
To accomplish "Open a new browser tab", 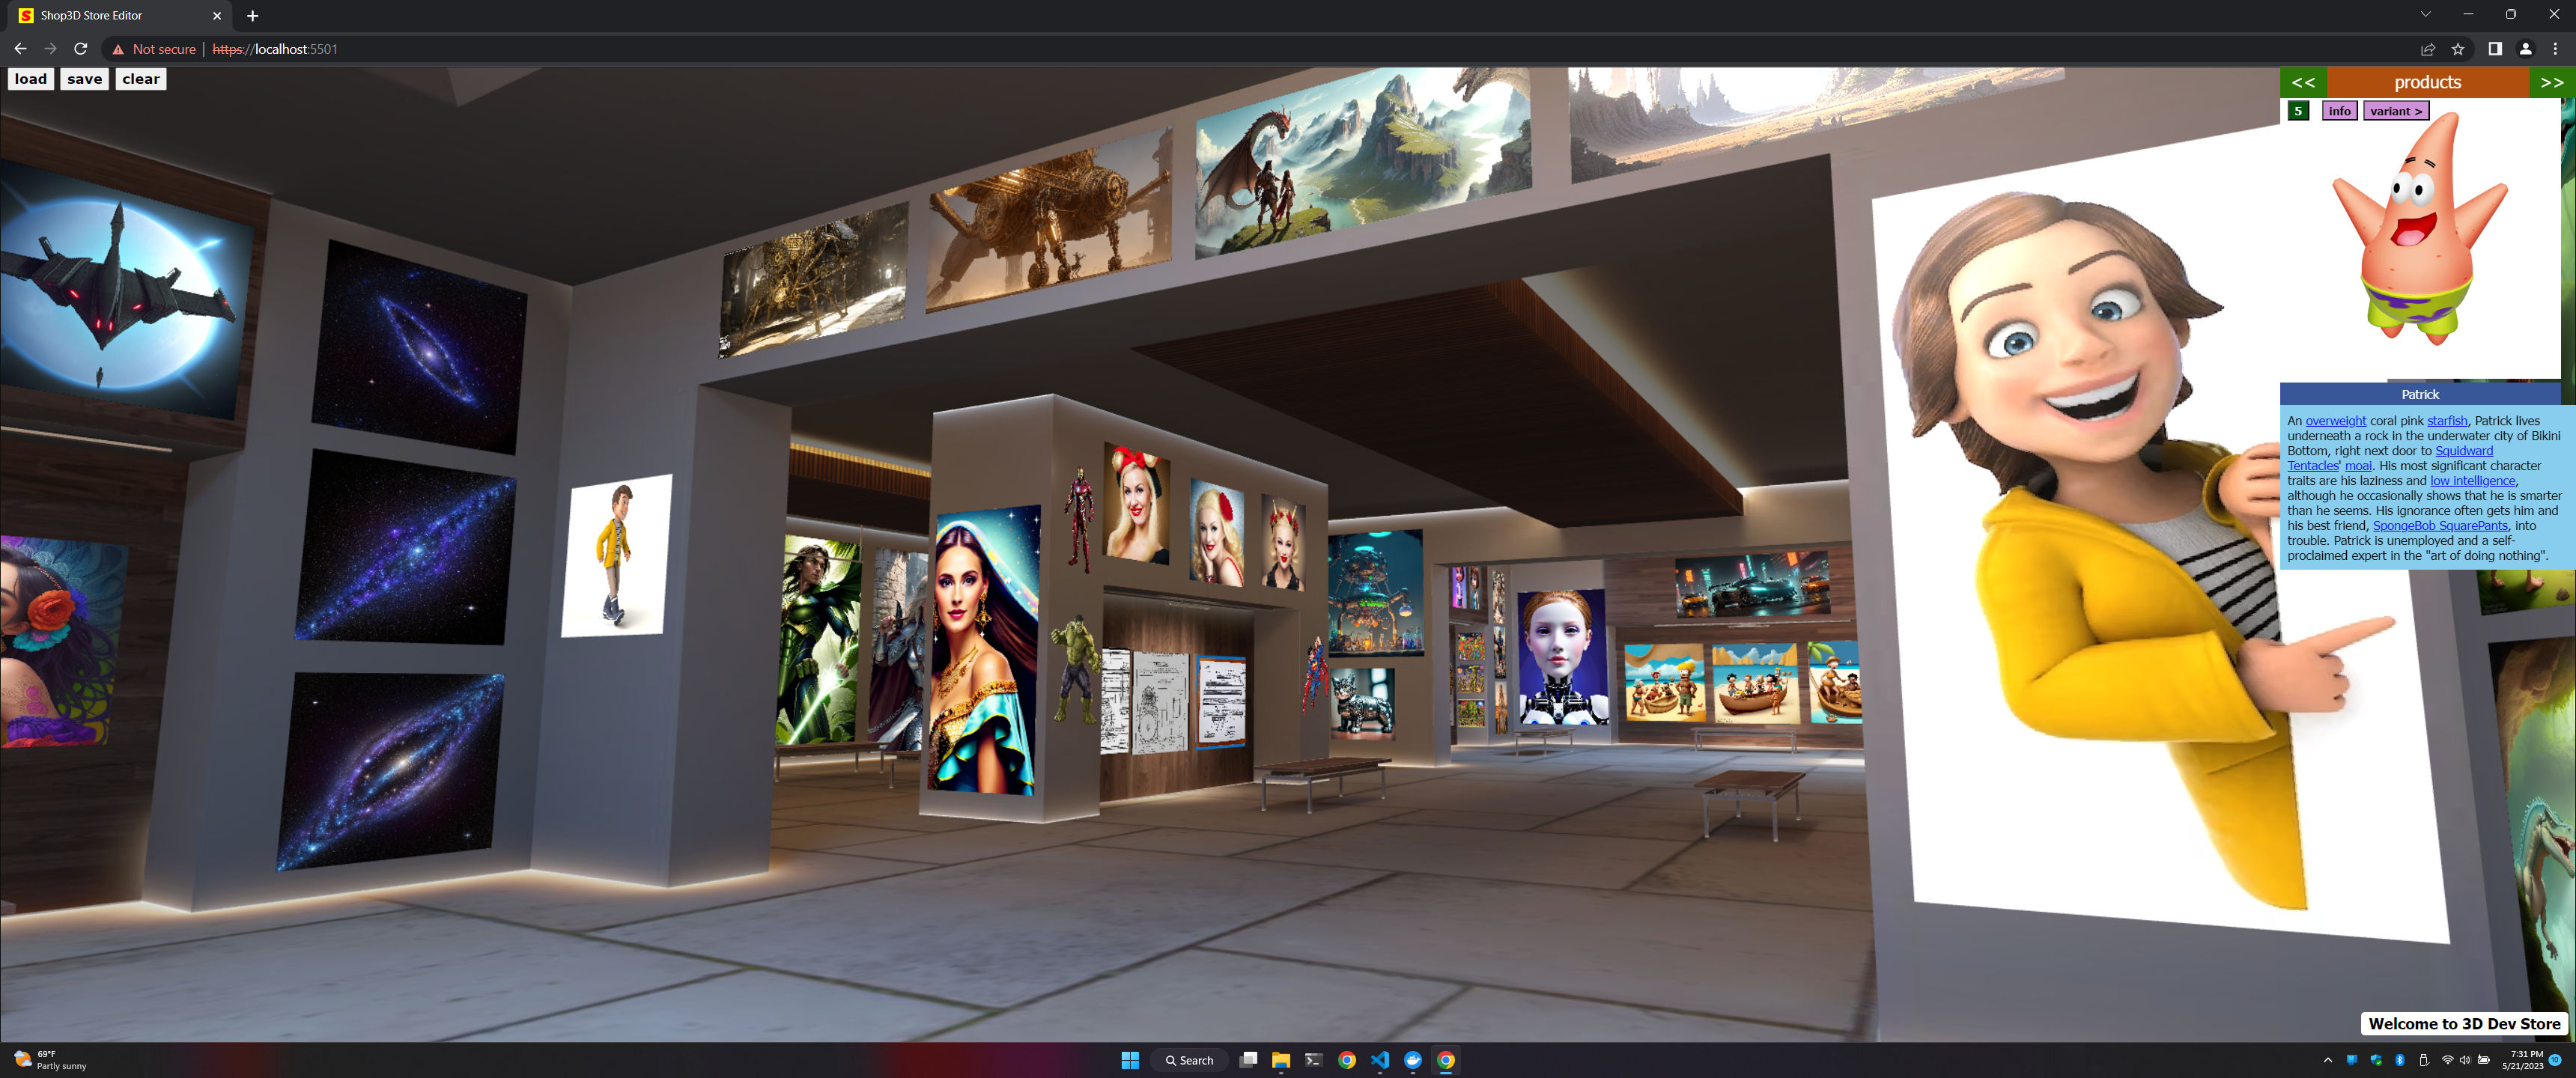I will [x=252, y=16].
